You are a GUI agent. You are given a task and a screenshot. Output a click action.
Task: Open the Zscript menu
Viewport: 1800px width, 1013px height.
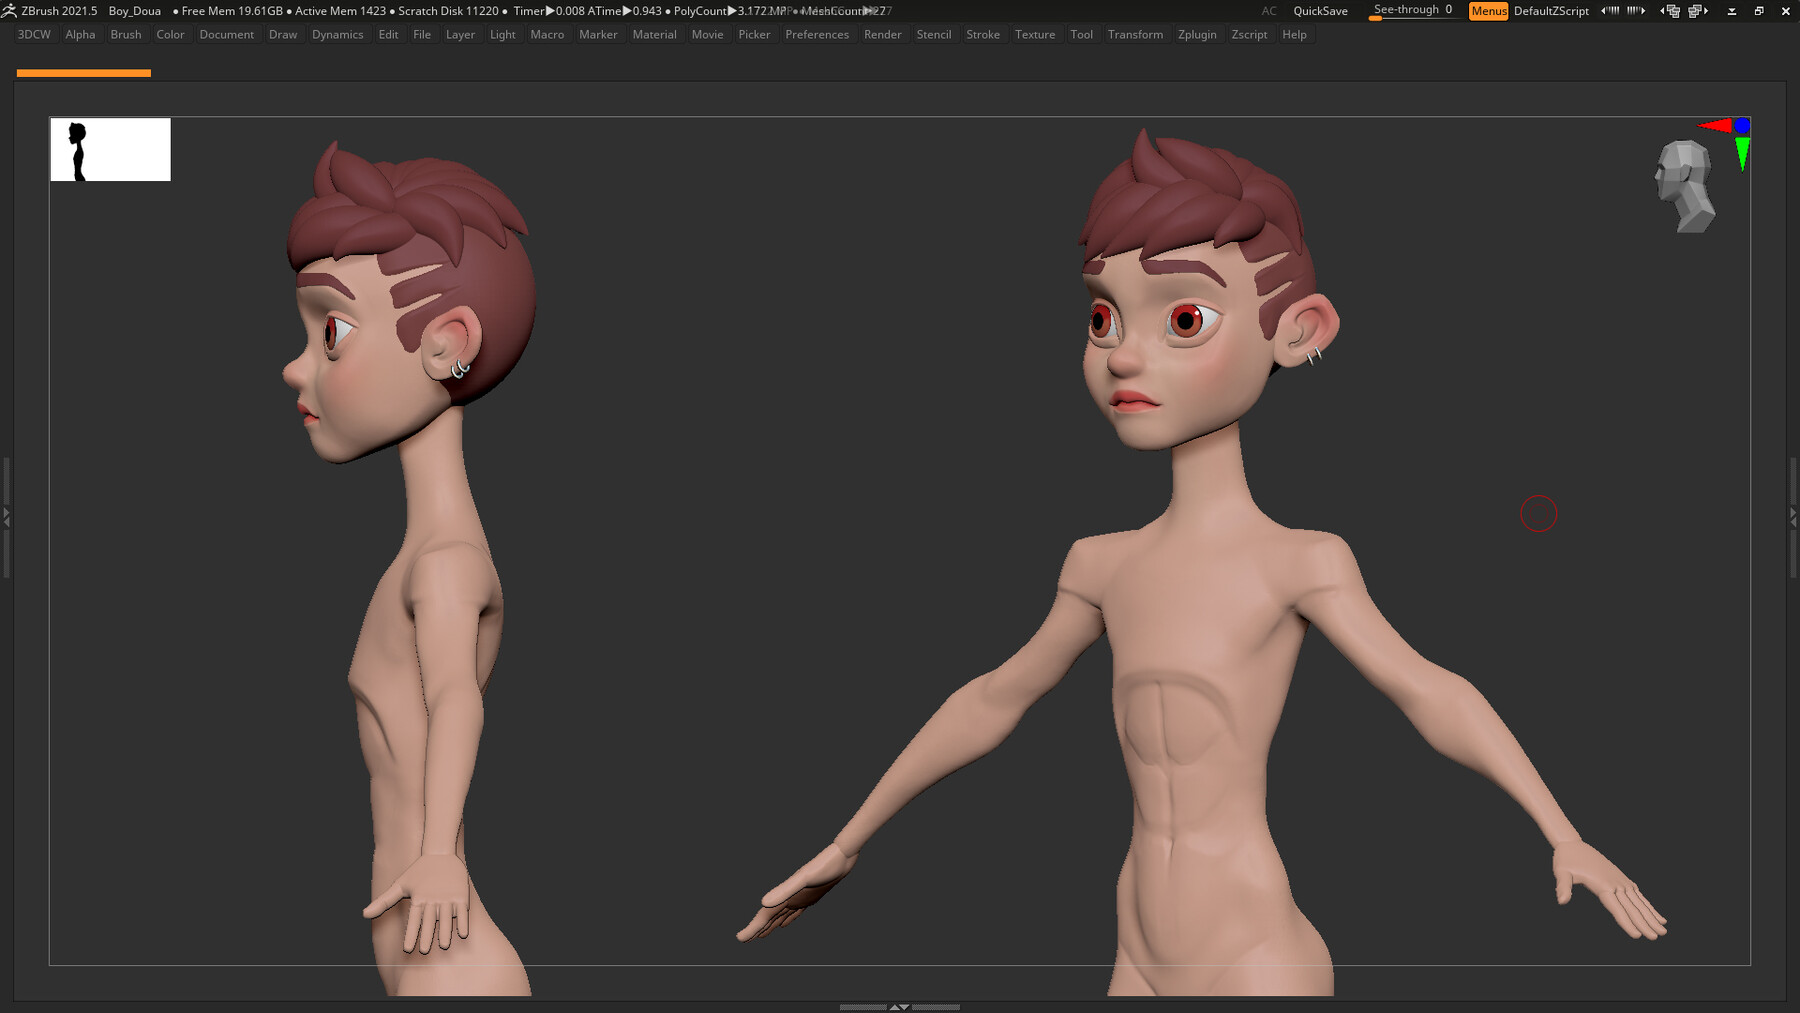(1249, 35)
